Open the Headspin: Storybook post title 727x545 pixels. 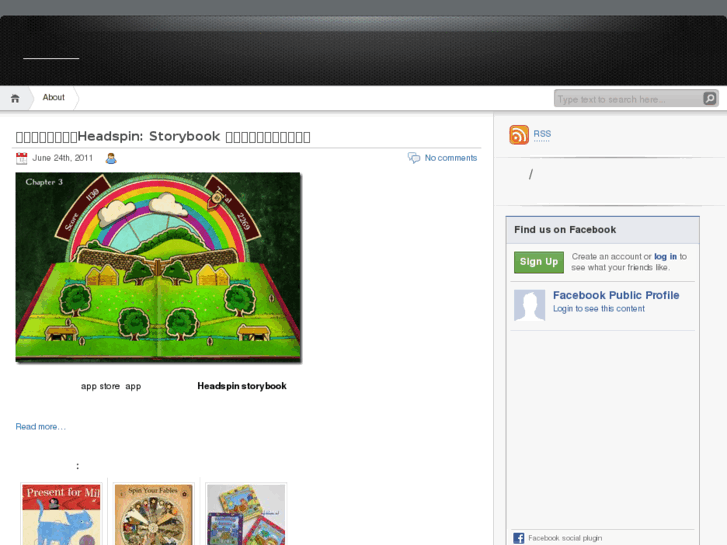163,136
